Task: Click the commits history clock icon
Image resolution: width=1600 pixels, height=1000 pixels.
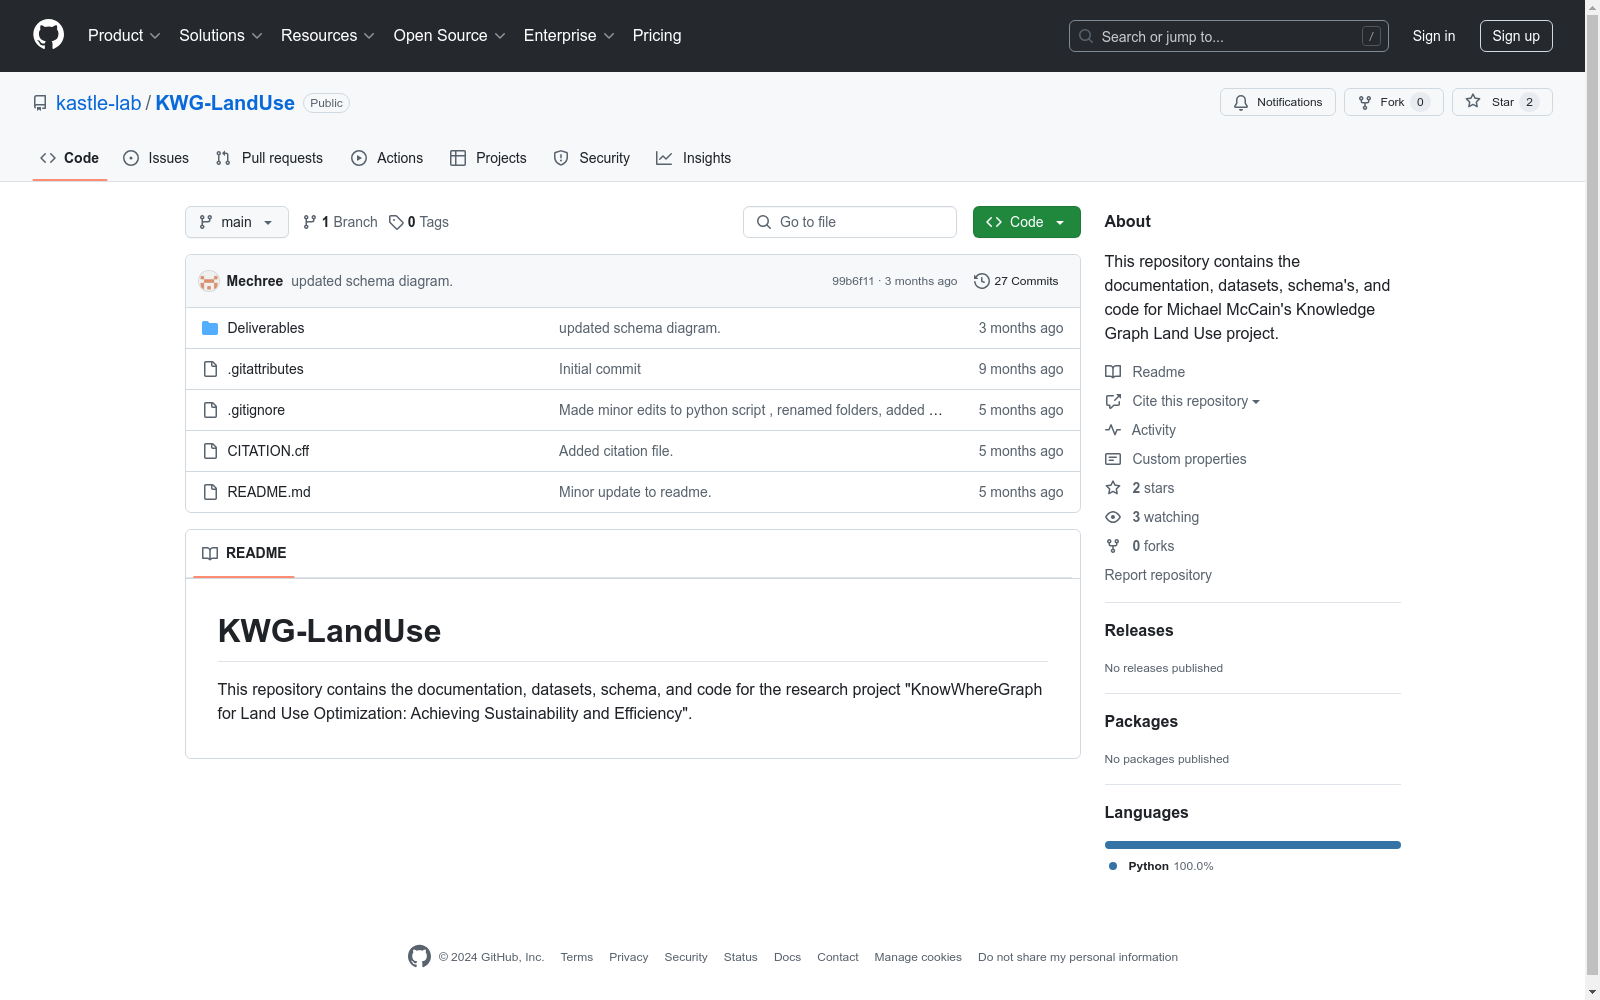Action: 982,281
